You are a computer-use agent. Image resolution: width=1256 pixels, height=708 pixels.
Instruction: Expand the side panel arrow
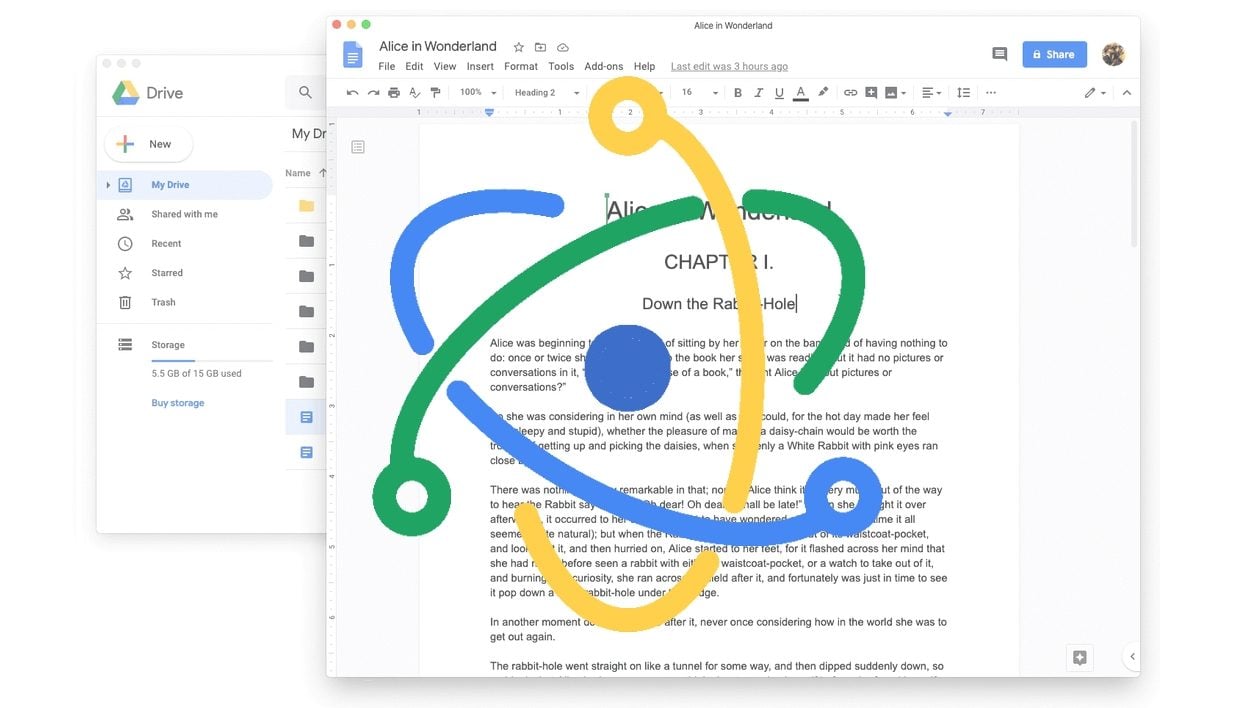point(1132,657)
